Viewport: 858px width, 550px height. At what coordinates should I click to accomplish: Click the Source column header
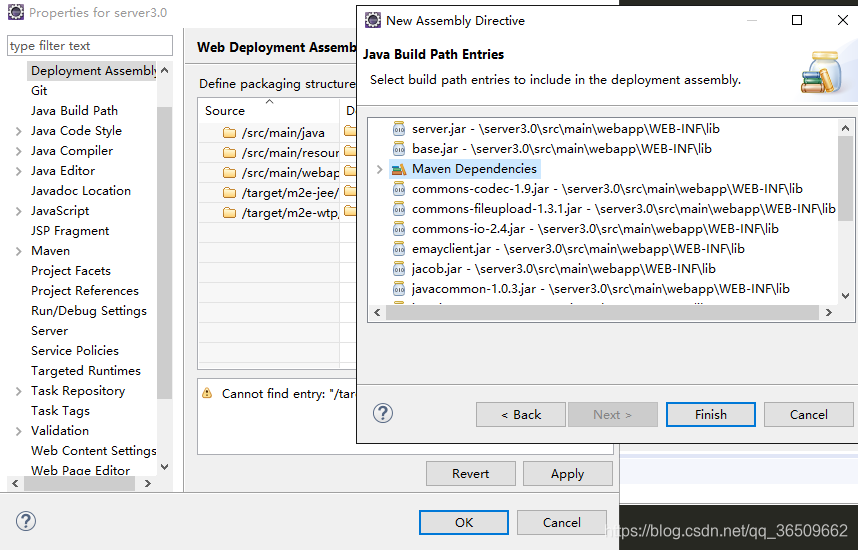(x=269, y=110)
